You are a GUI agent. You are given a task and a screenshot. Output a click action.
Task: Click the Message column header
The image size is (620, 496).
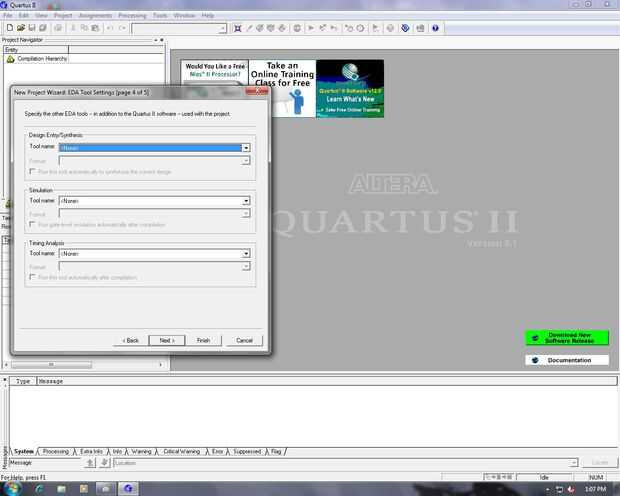[327, 381]
